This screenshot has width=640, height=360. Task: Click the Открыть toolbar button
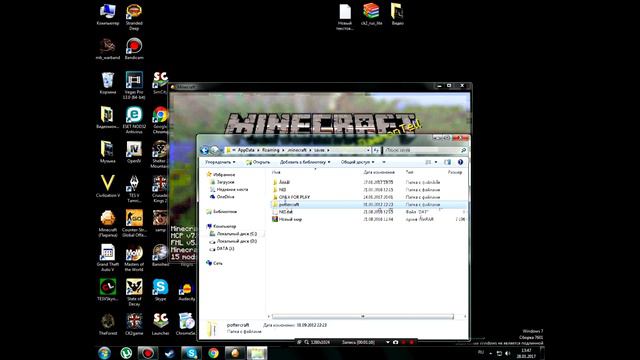click(x=258, y=162)
